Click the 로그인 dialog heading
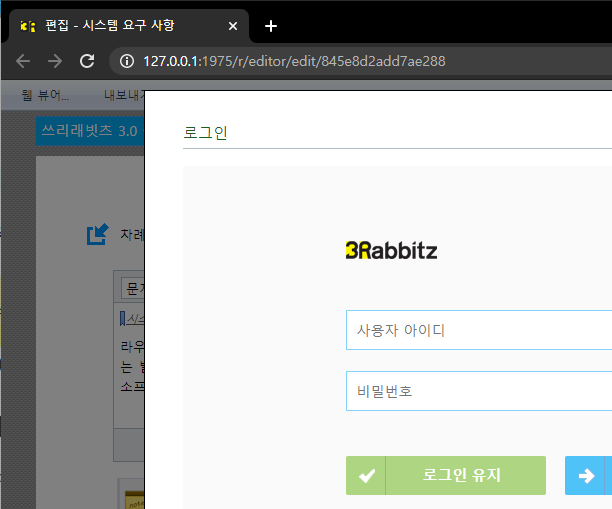The width and height of the screenshot is (612, 509). (205, 132)
